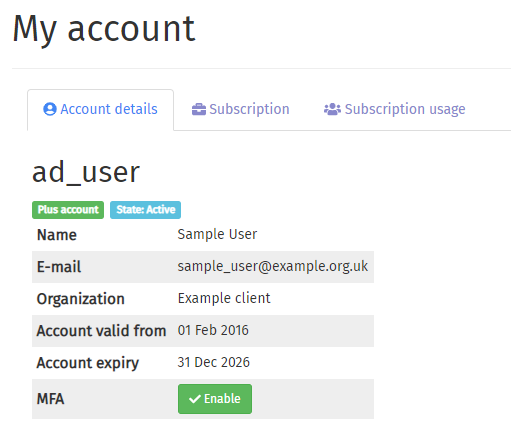Click the sample_user@example.org.uk email address
This screenshot has width=511, height=432.
point(273,267)
